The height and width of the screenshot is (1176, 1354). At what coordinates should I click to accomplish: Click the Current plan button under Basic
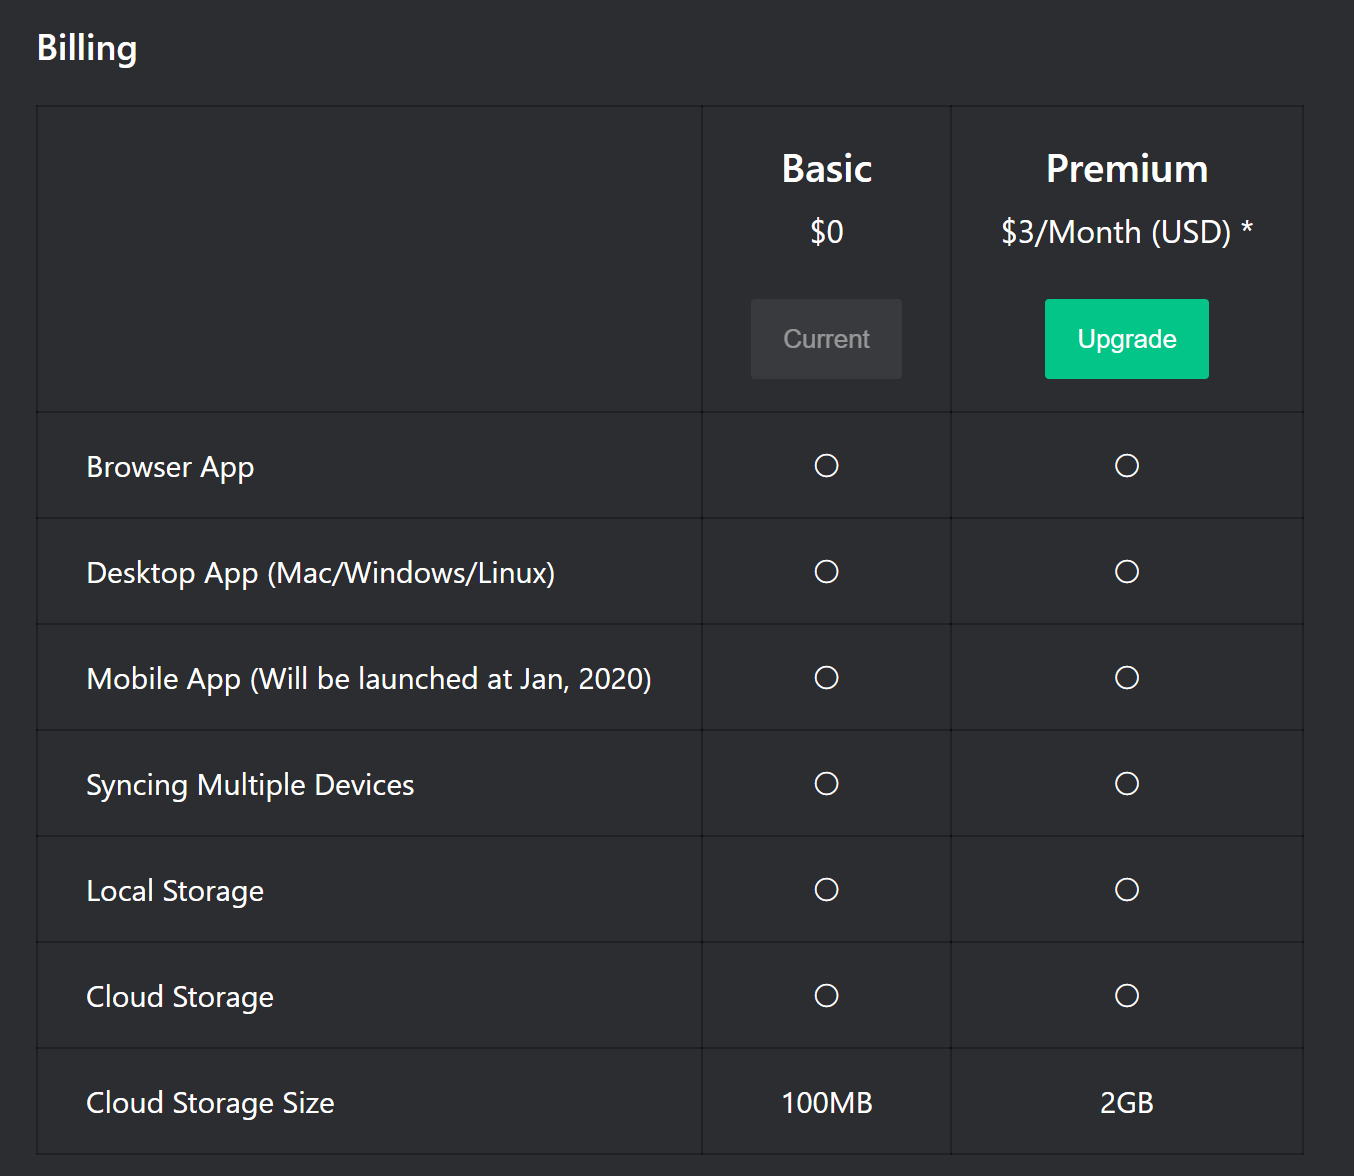[x=826, y=339]
